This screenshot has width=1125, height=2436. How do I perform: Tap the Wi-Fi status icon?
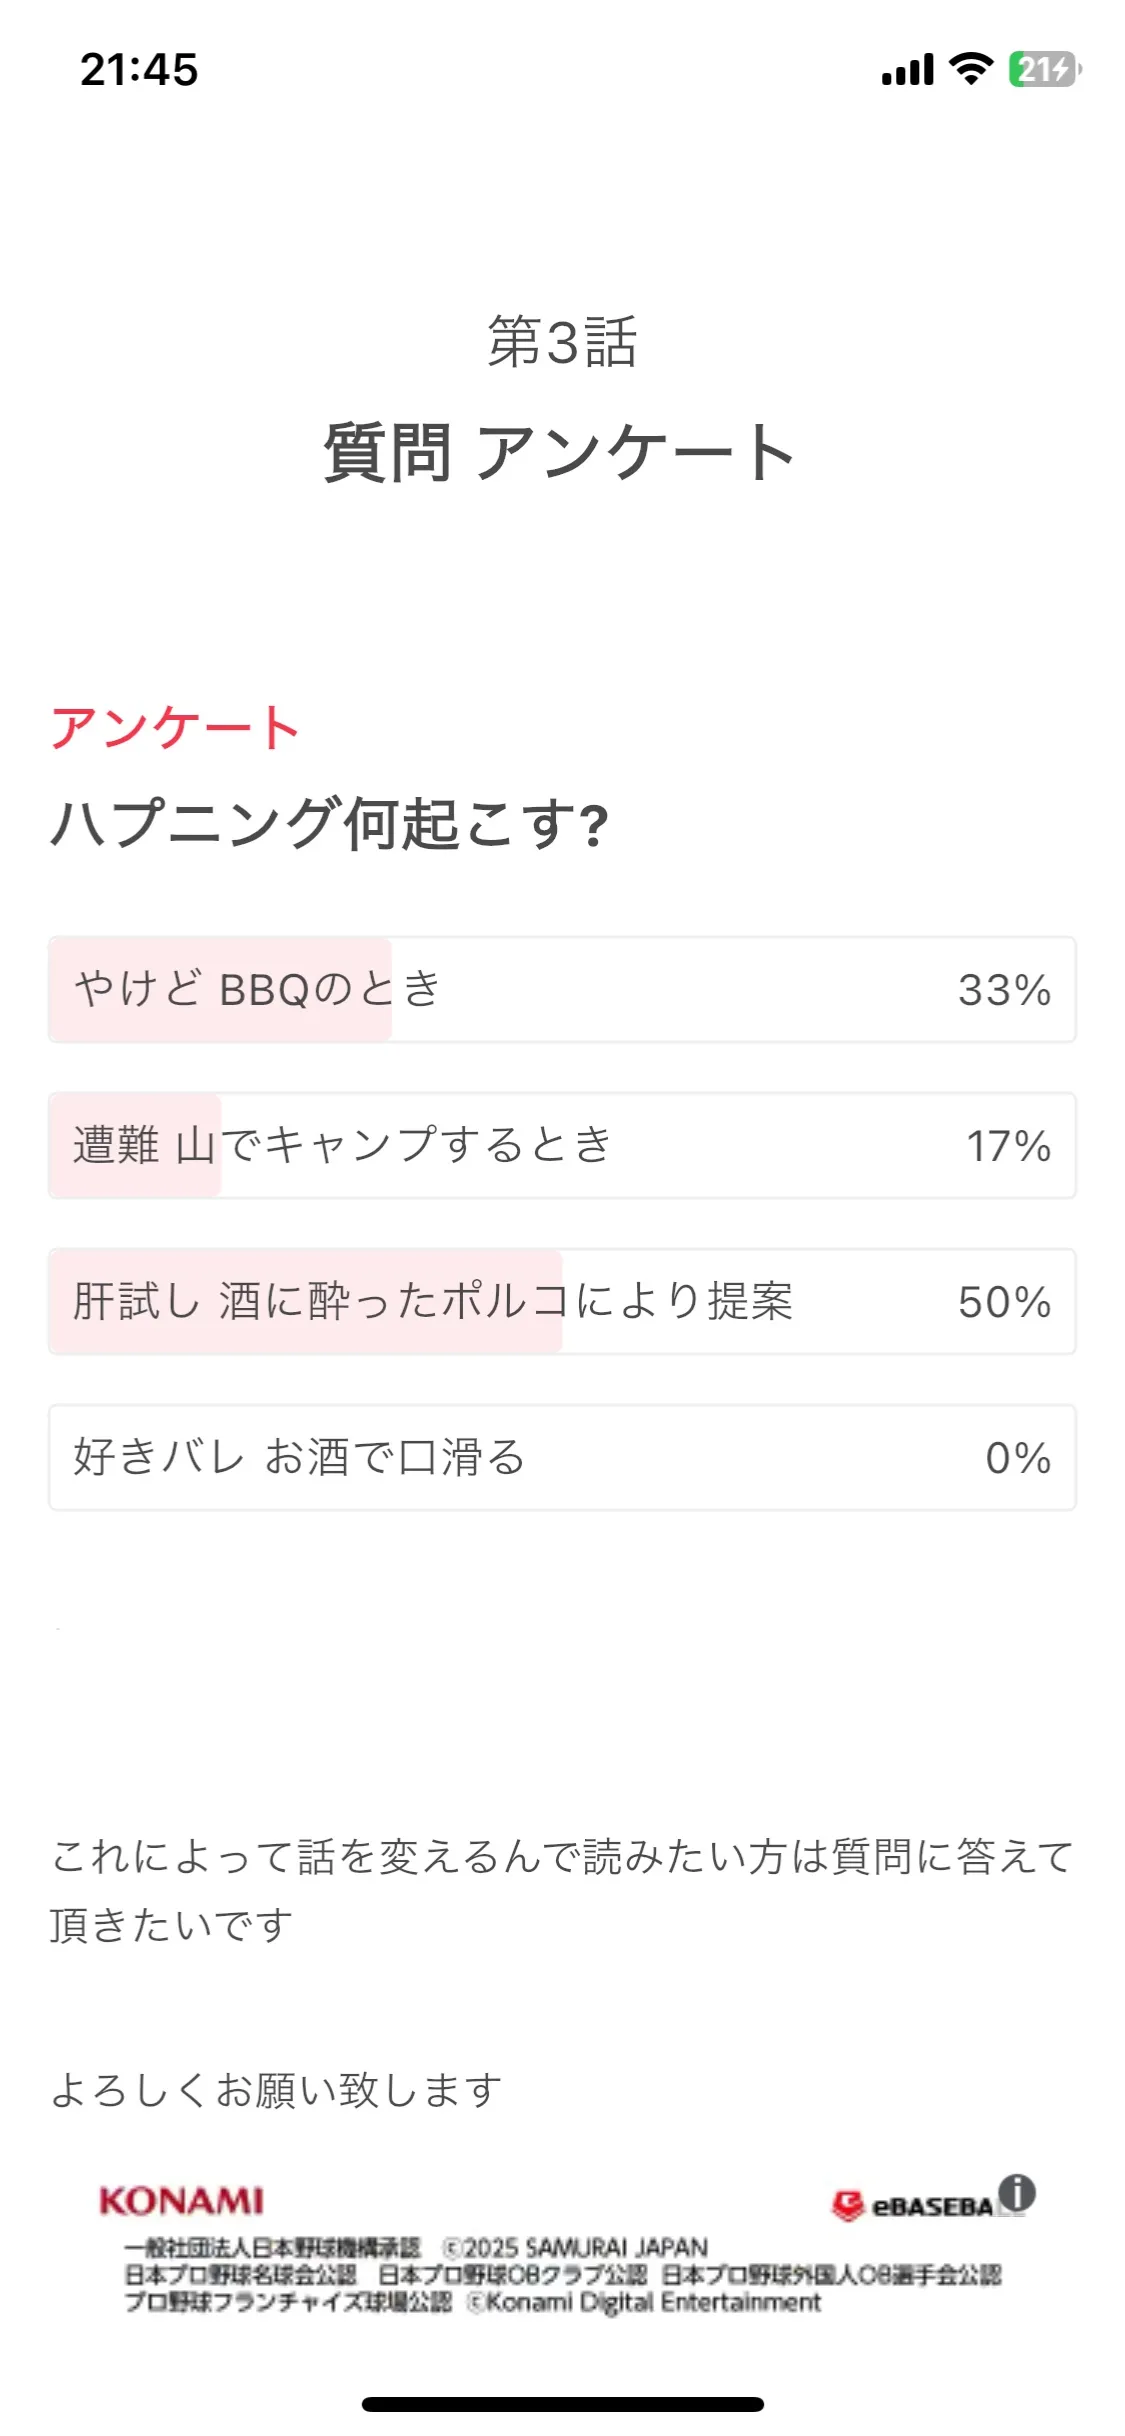click(970, 69)
